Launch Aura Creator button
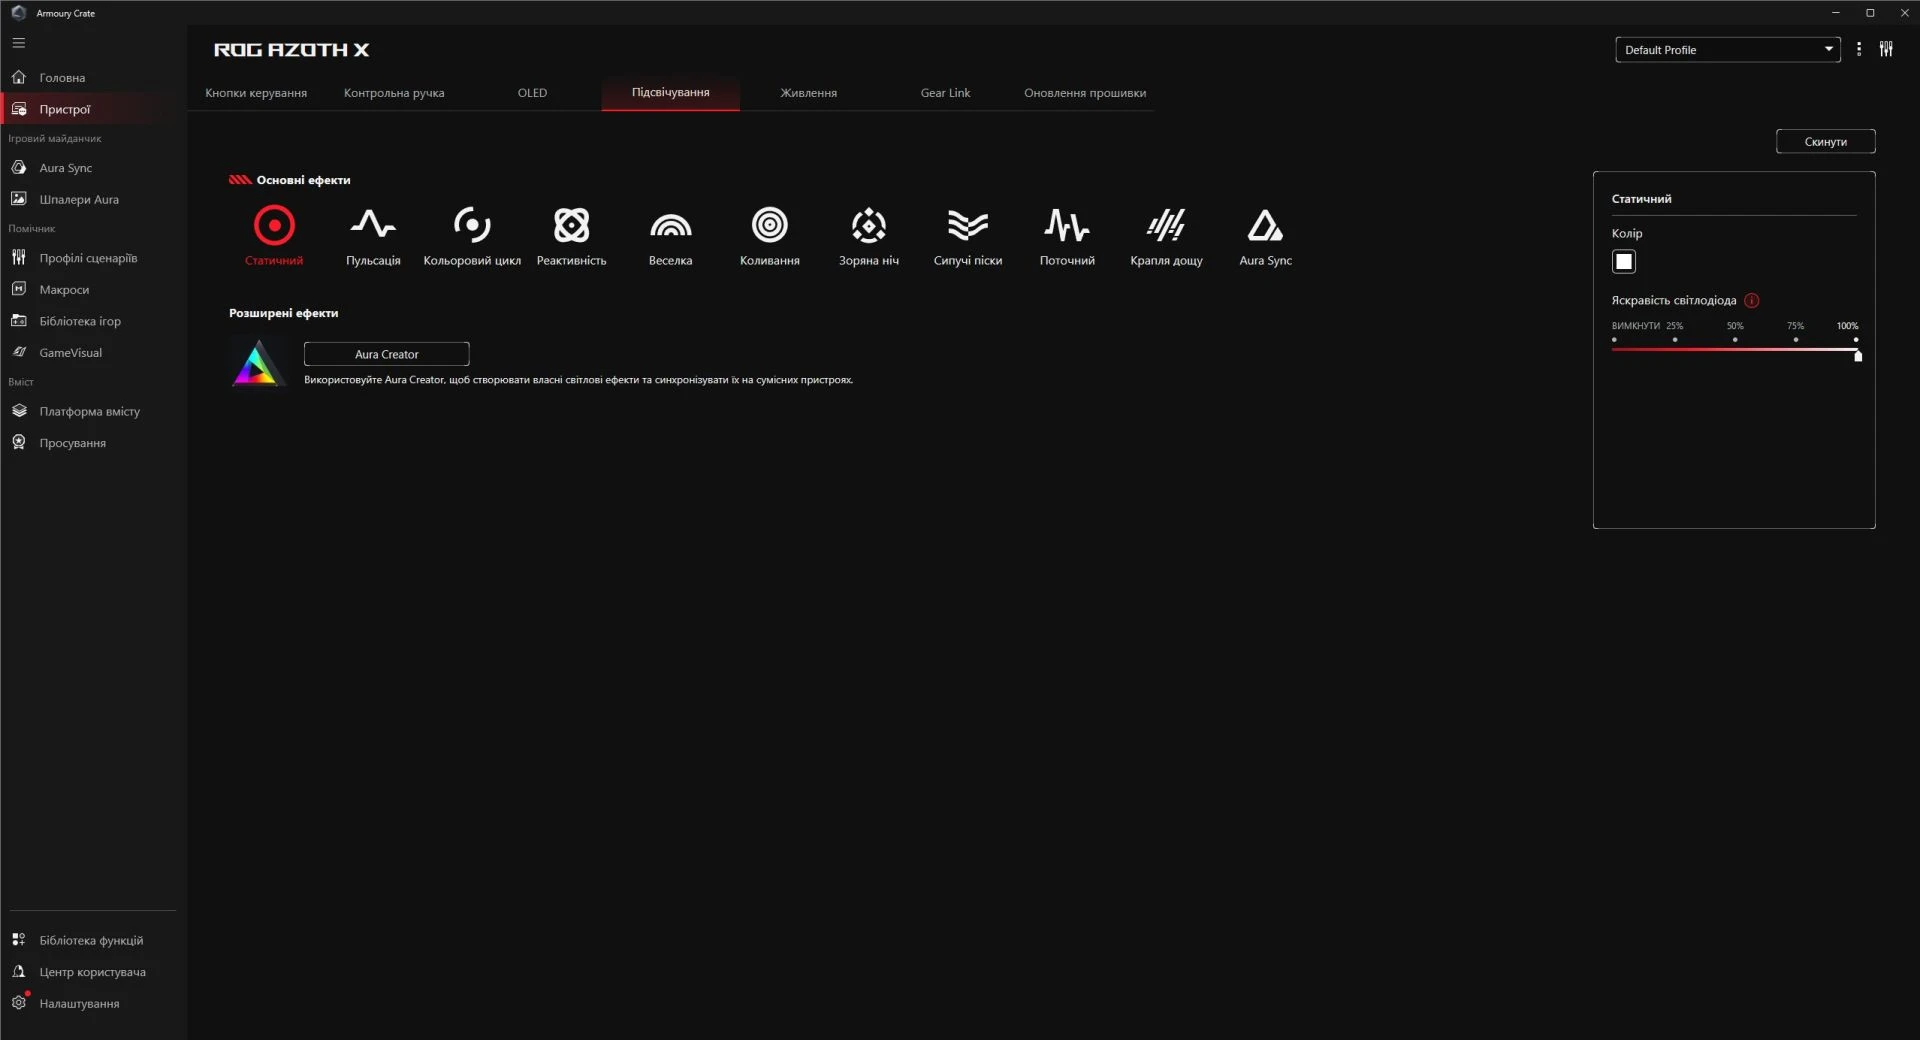Image resolution: width=1920 pixels, height=1040 pixels. click(386, 354)
